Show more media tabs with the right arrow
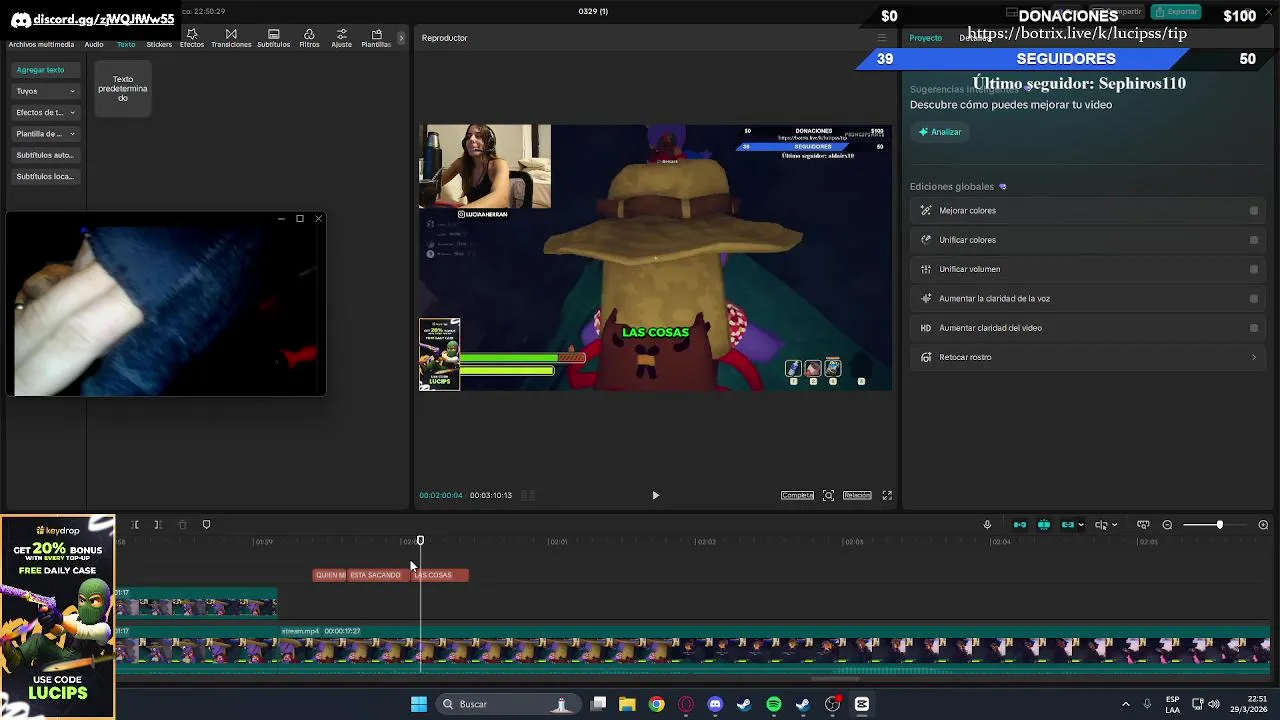Screen dimensions: 1280x720 (401, 38)
